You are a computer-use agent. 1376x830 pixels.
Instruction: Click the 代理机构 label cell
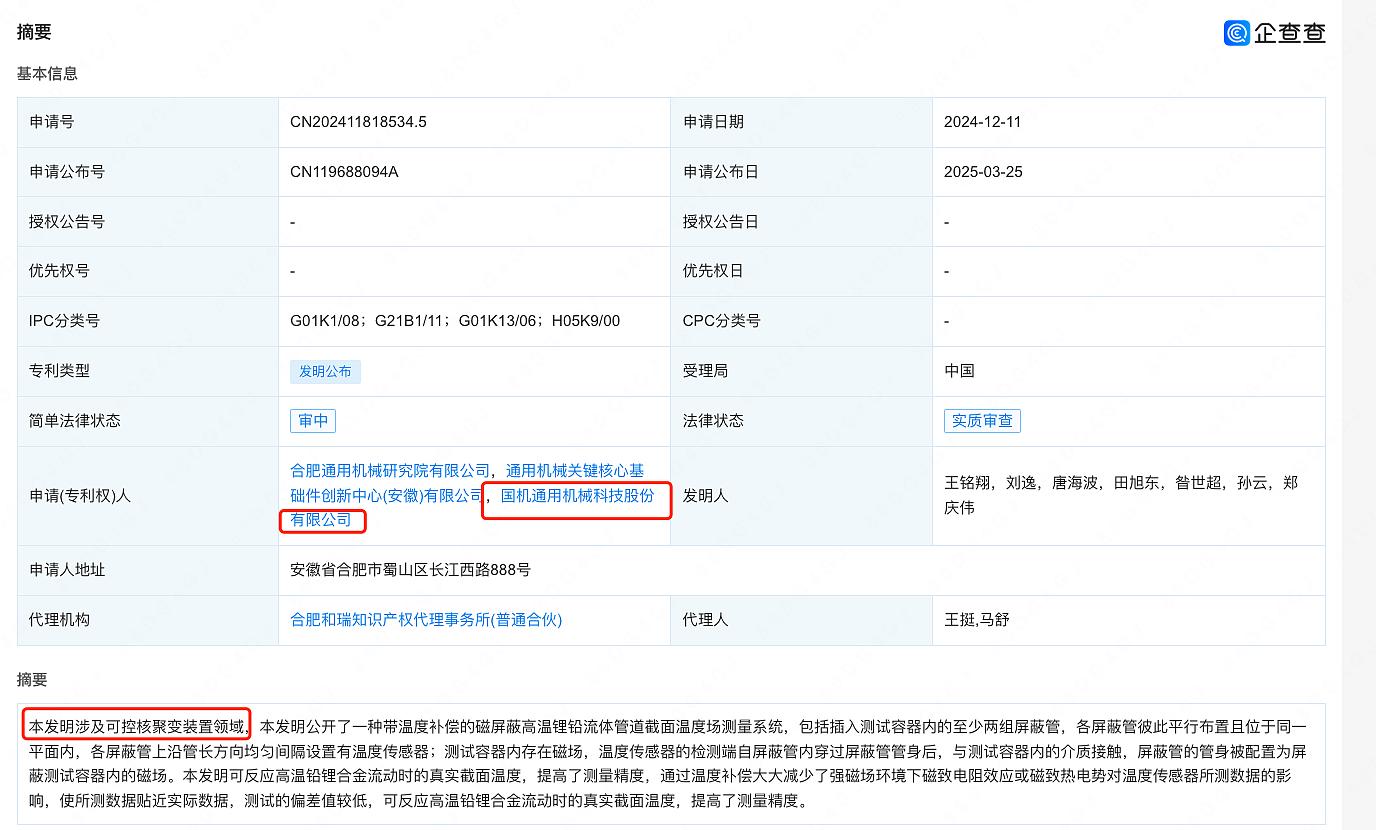(148, 620)
